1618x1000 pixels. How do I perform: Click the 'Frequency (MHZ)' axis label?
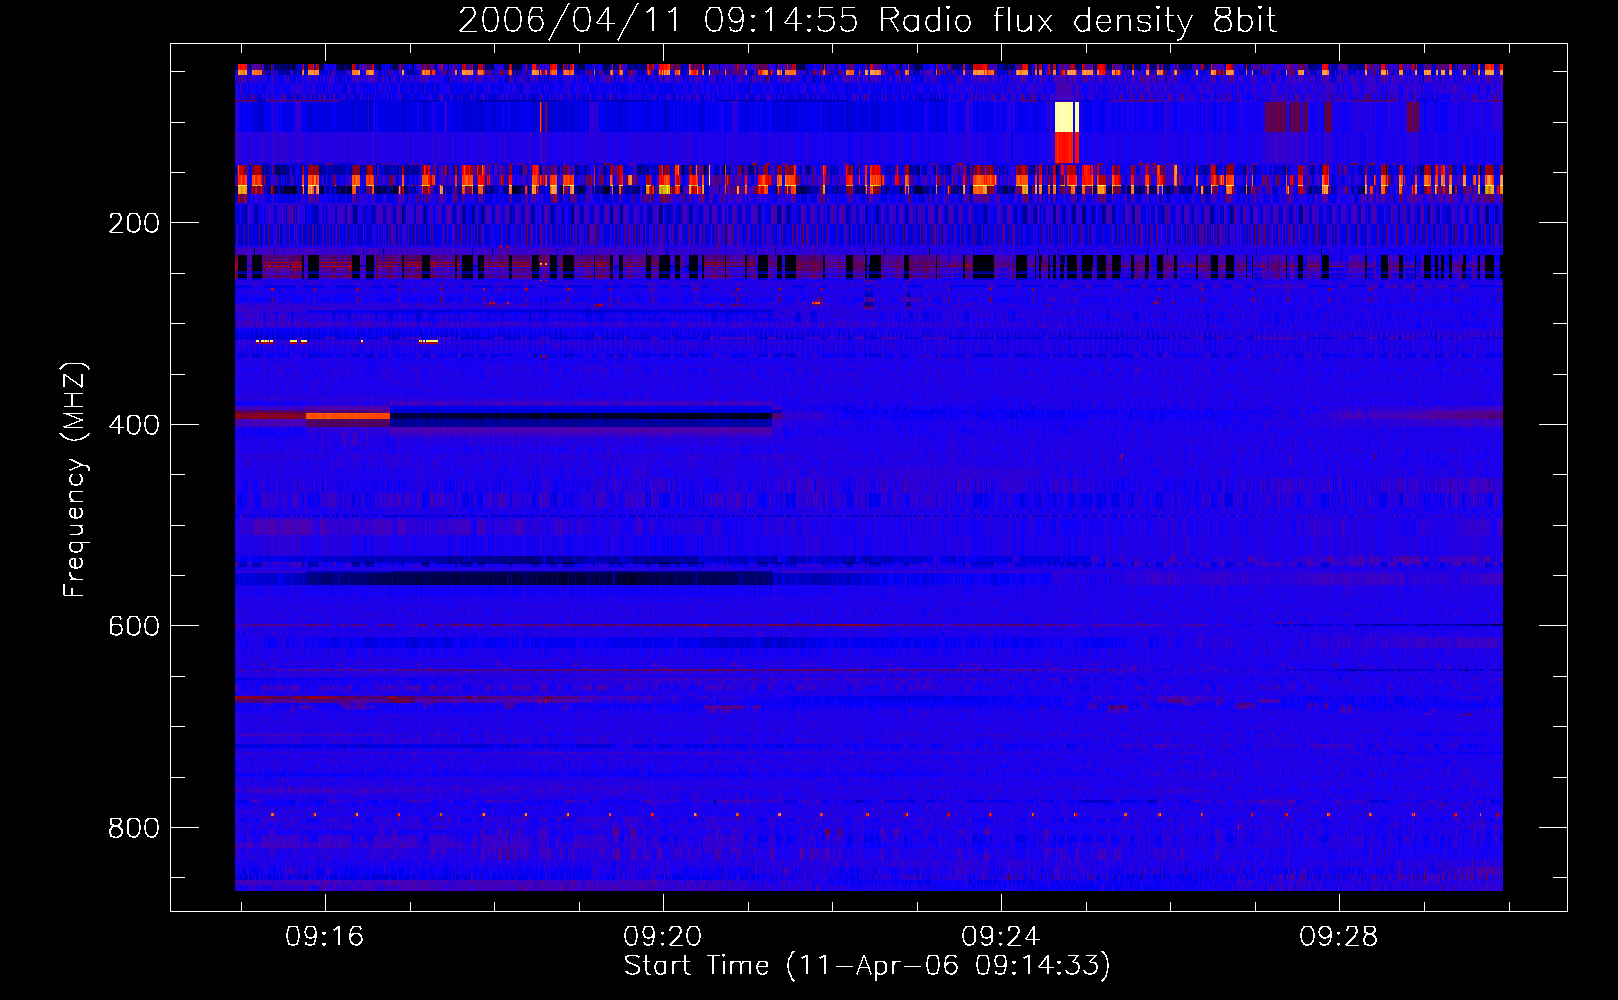pos(74,480)
